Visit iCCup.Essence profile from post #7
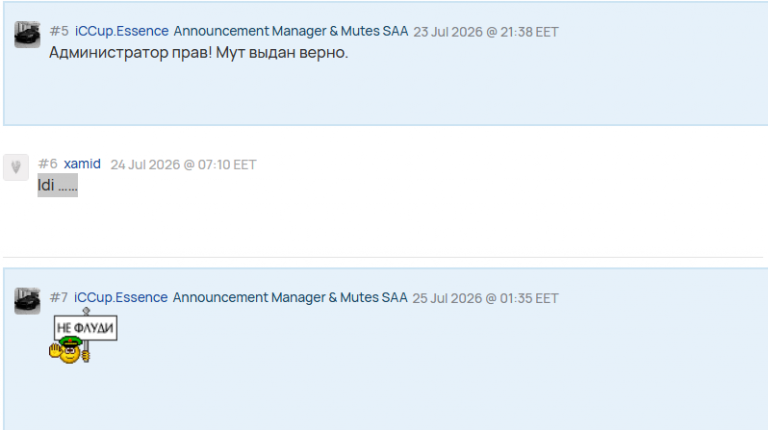The height and width of the screenshot is (430, 768). 121,297
